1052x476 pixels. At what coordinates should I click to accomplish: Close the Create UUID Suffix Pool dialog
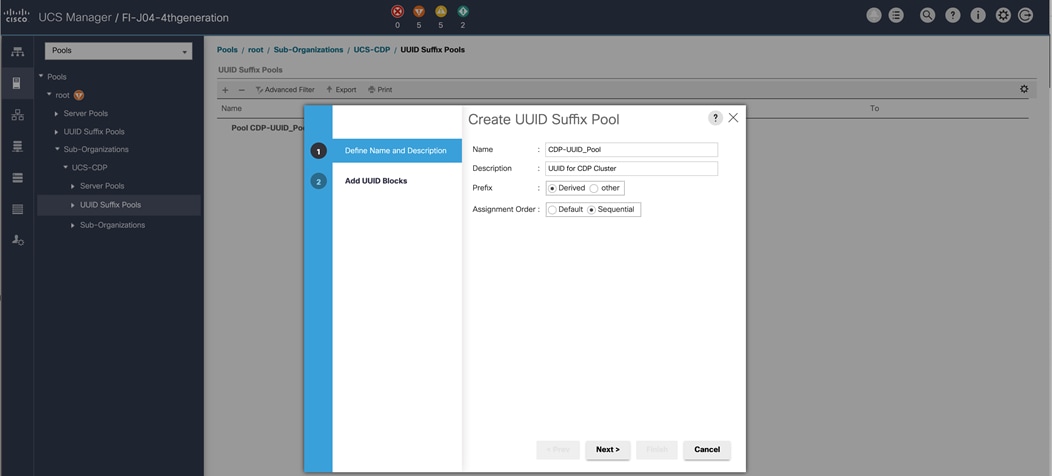(733, 117)
